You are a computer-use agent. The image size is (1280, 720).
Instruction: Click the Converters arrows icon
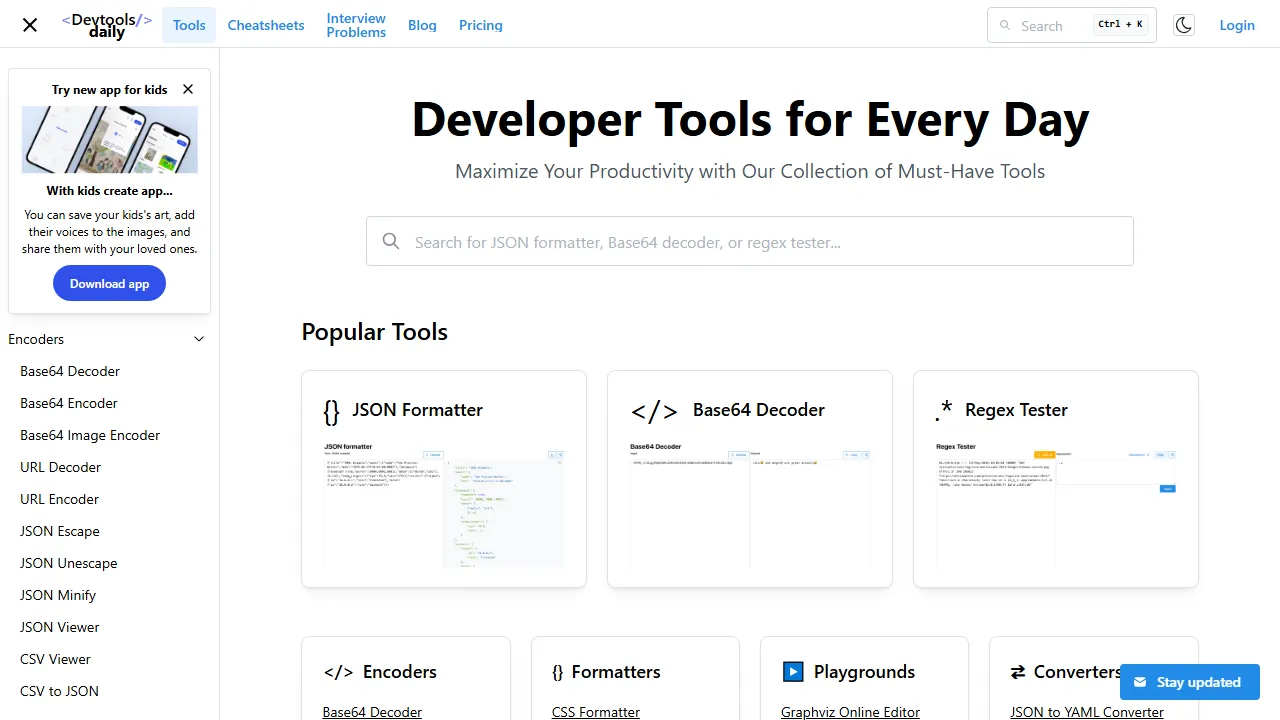click(x=1017, y=671)
